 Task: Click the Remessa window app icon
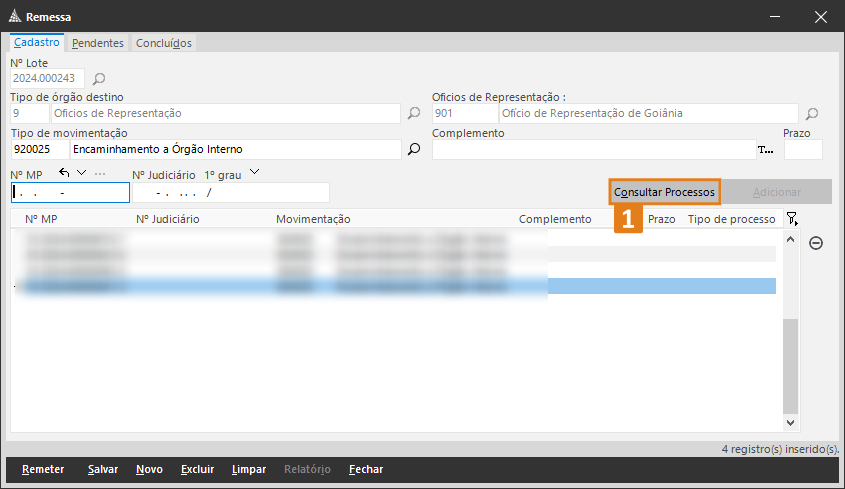coord(15,16)
